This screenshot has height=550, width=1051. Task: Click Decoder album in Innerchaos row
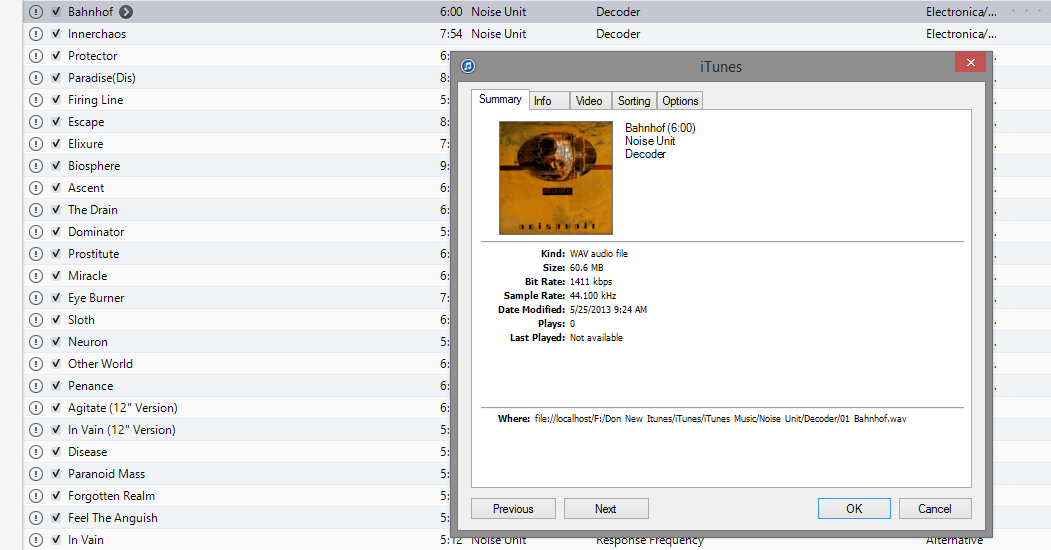[x=618, y=34]
